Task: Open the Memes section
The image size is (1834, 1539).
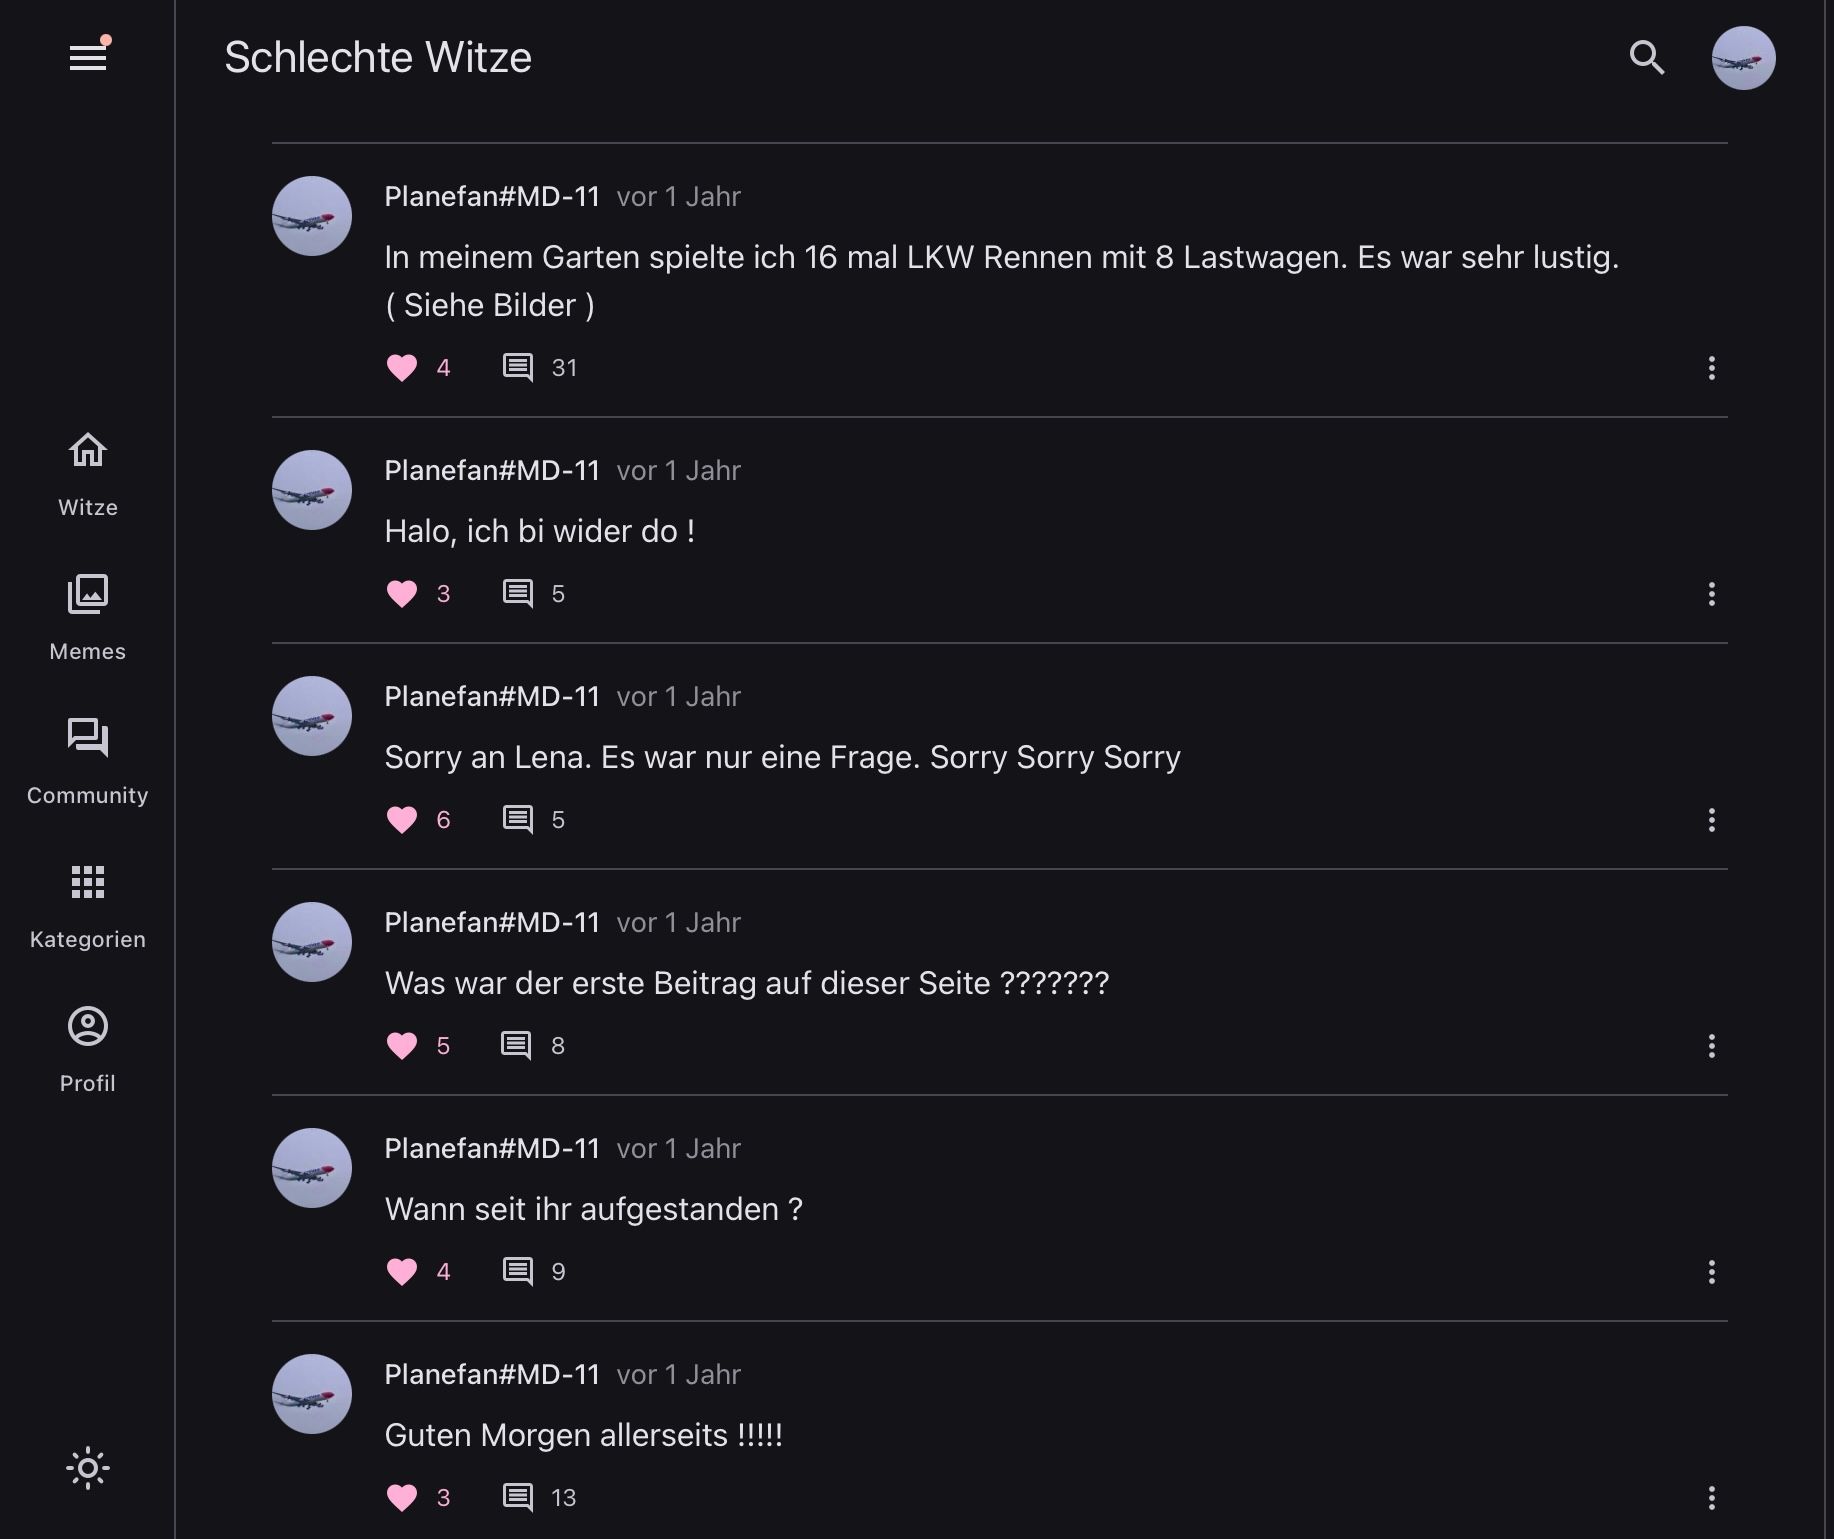Action: (x=88, y=617)
